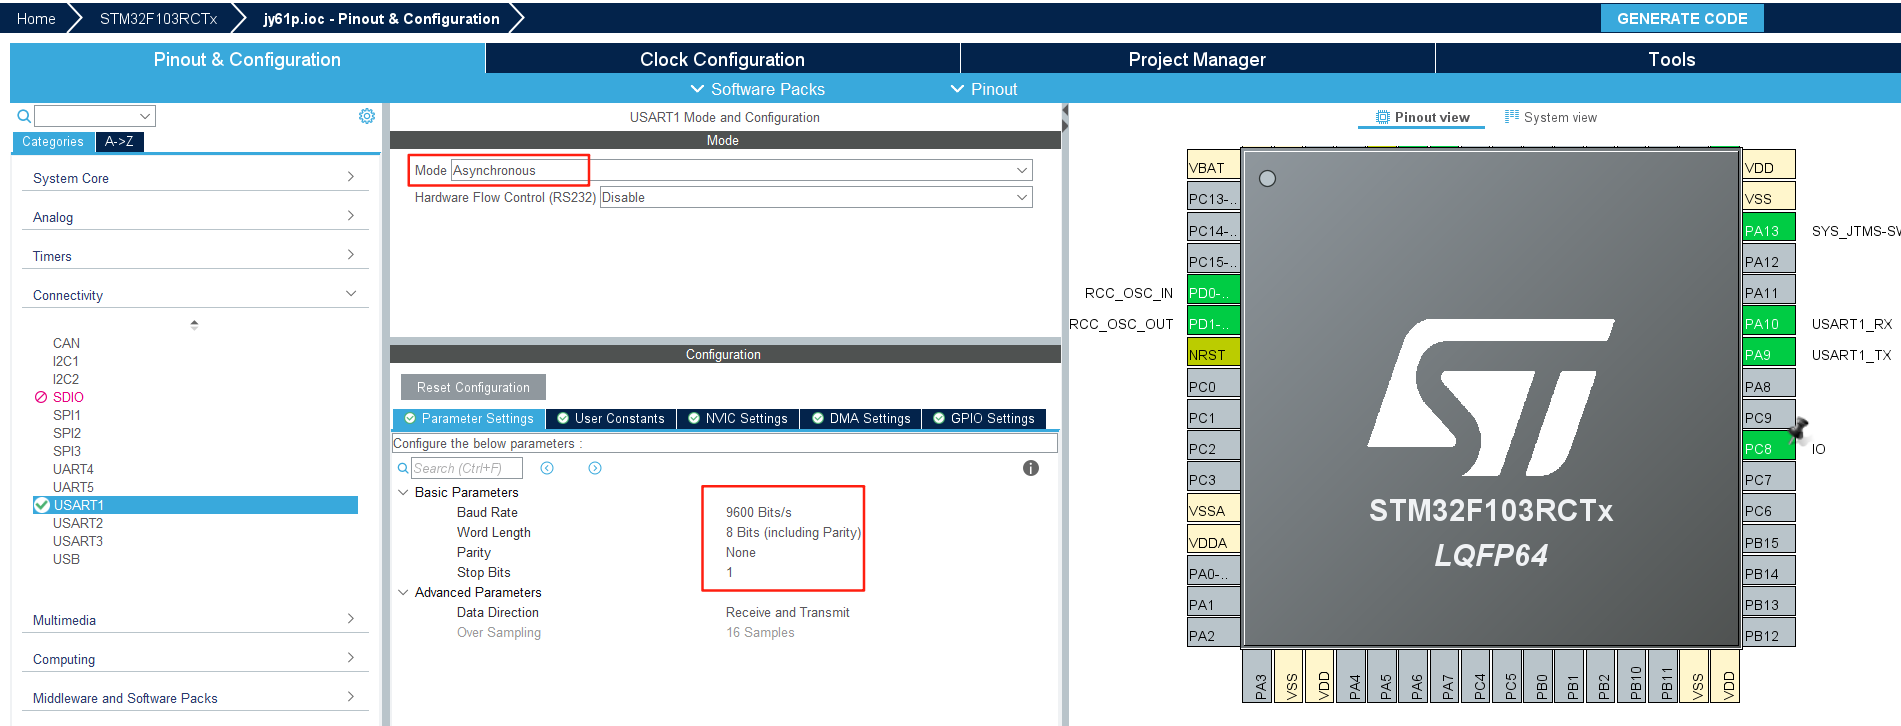Screen dimensions: 1901x726
Task: Click the search magnifier icon in categories panel
Action: [24, 116]
